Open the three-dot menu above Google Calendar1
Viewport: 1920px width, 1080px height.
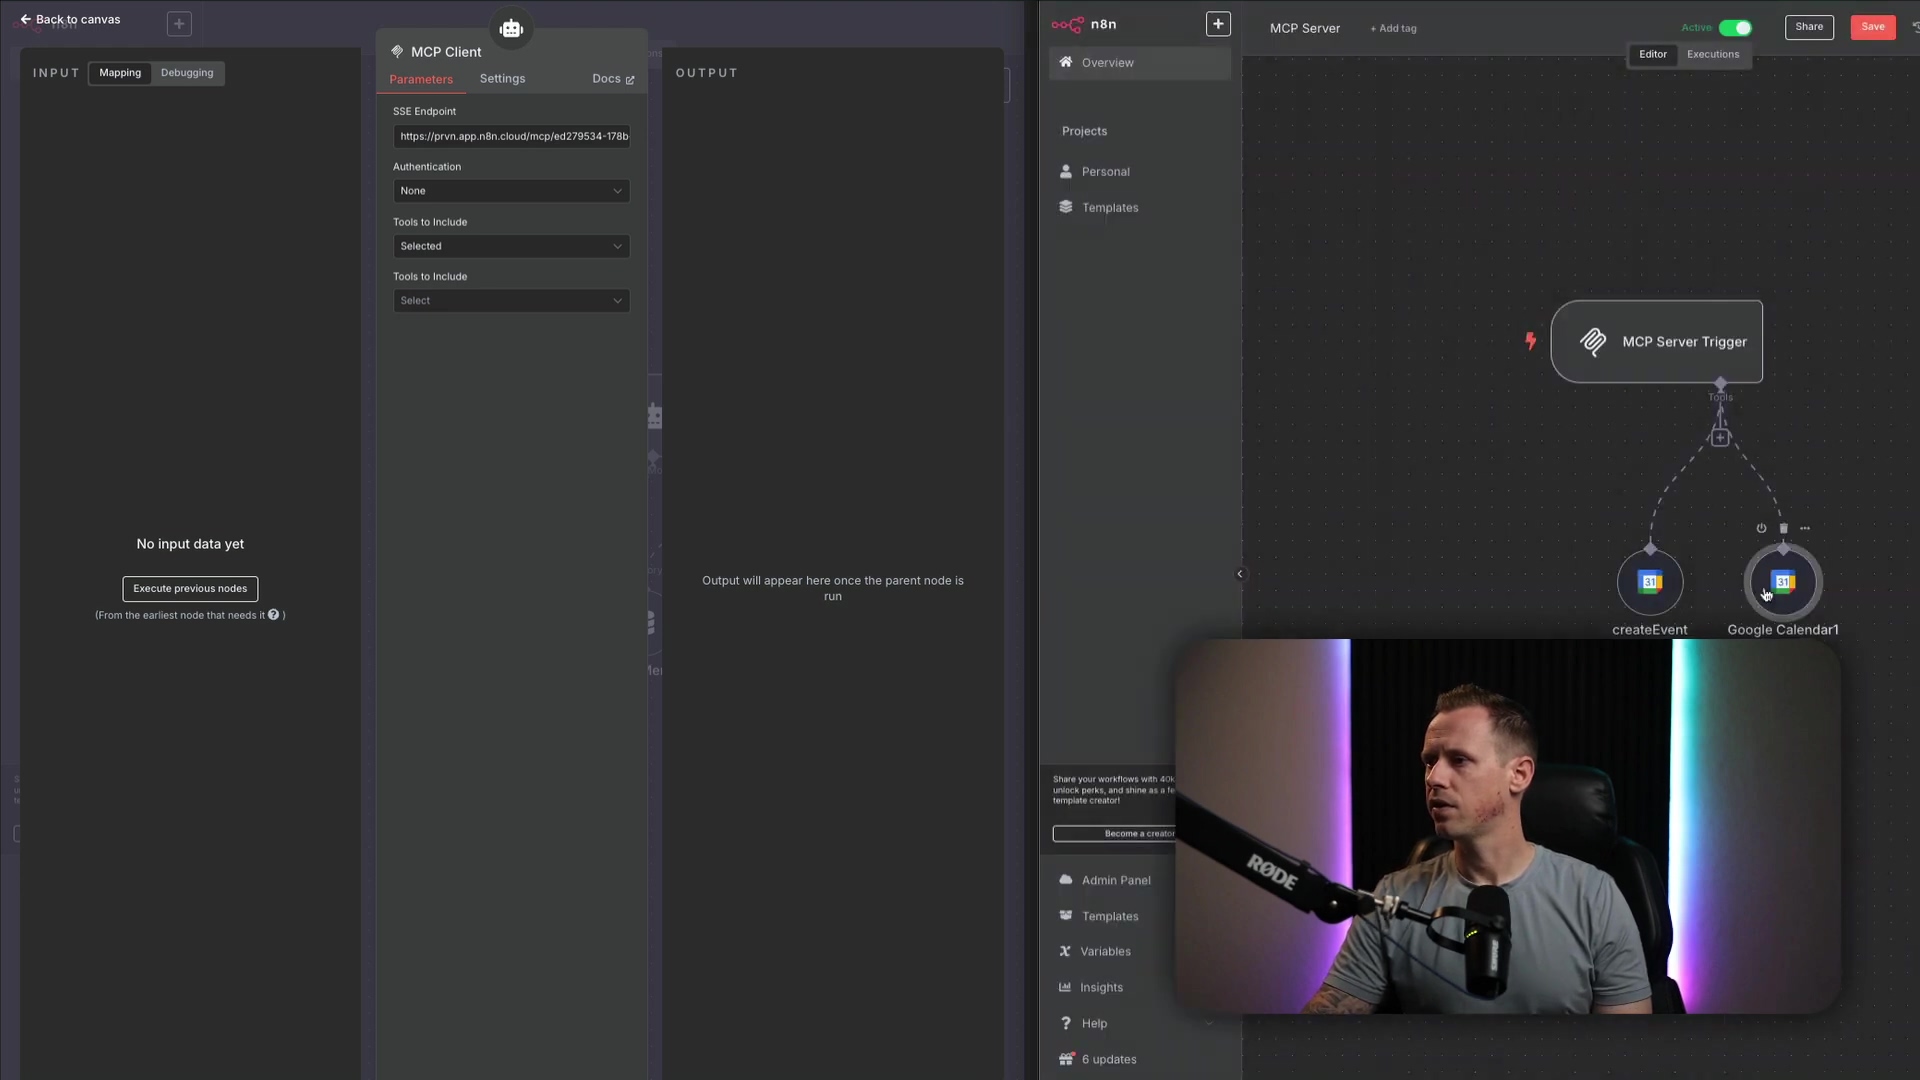click(x=1805, y=529)
